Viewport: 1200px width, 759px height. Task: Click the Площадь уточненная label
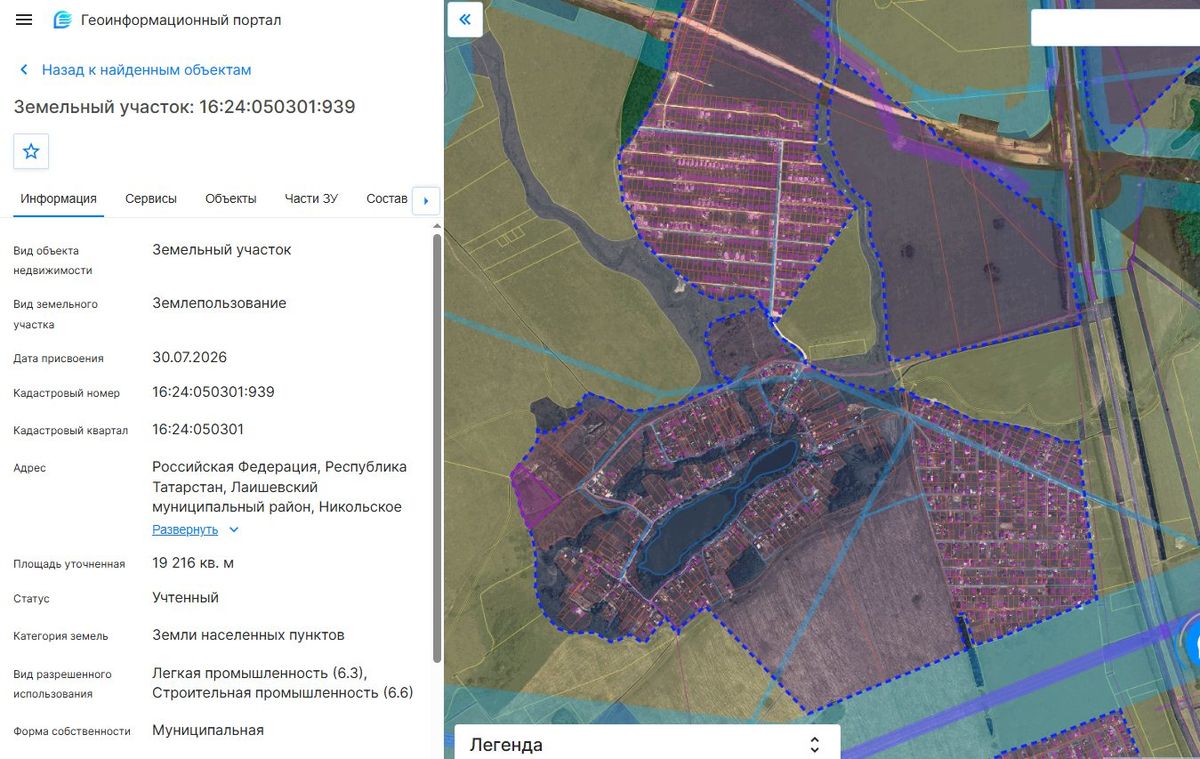tap(69, 564)
